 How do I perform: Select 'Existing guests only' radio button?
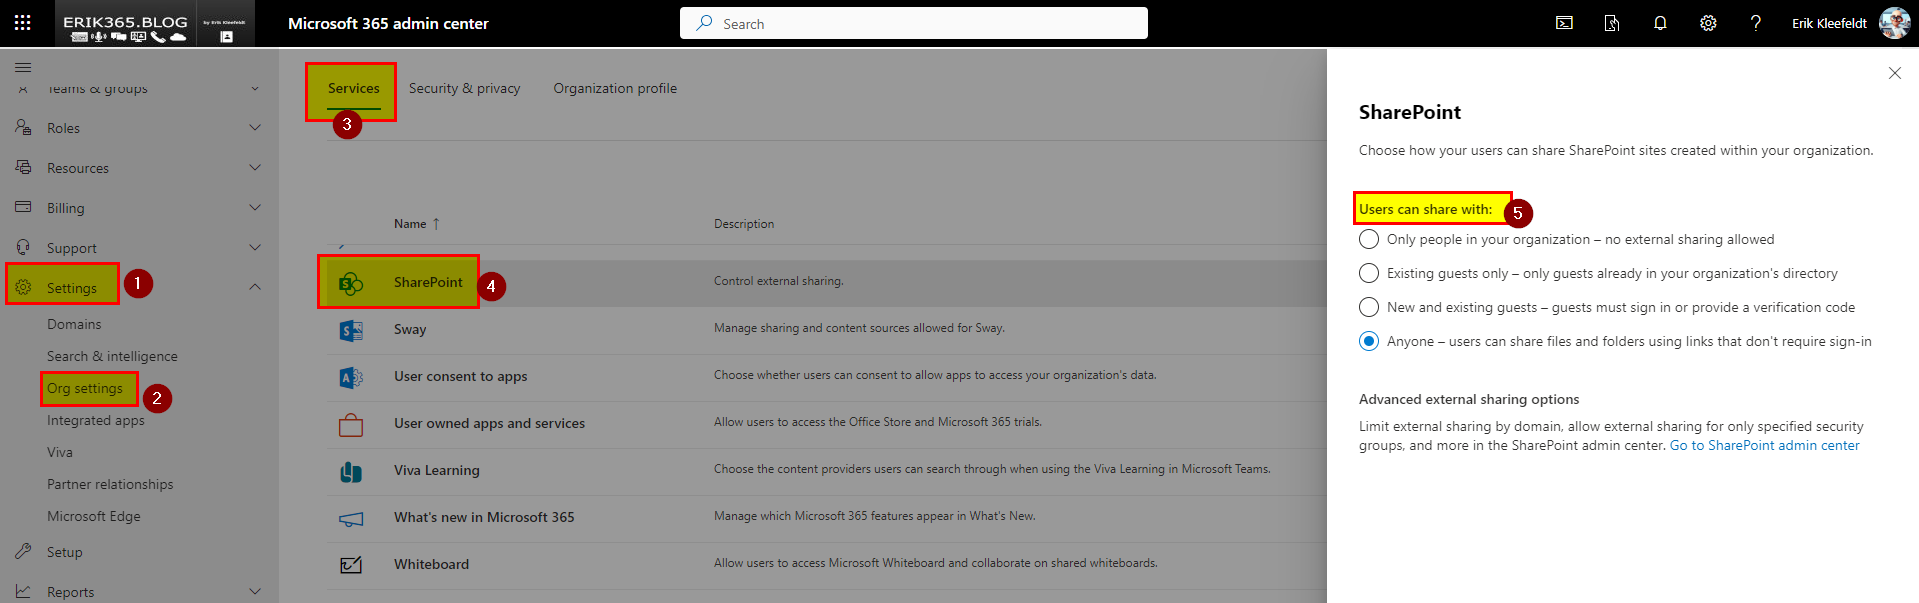[1369, 274]
